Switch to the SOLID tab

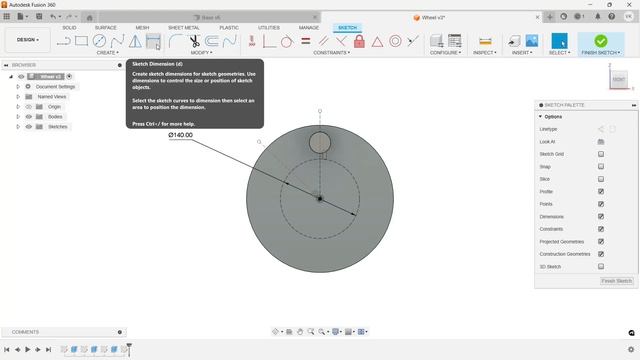point(69,27)
